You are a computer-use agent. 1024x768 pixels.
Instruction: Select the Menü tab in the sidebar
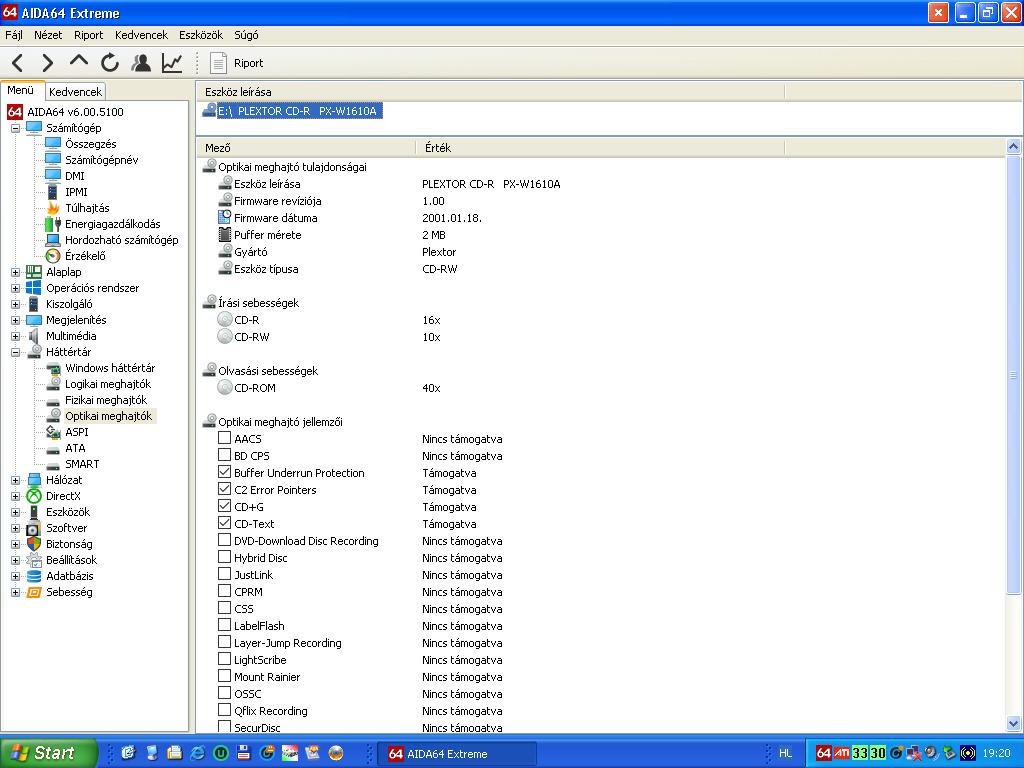[21, 90]
